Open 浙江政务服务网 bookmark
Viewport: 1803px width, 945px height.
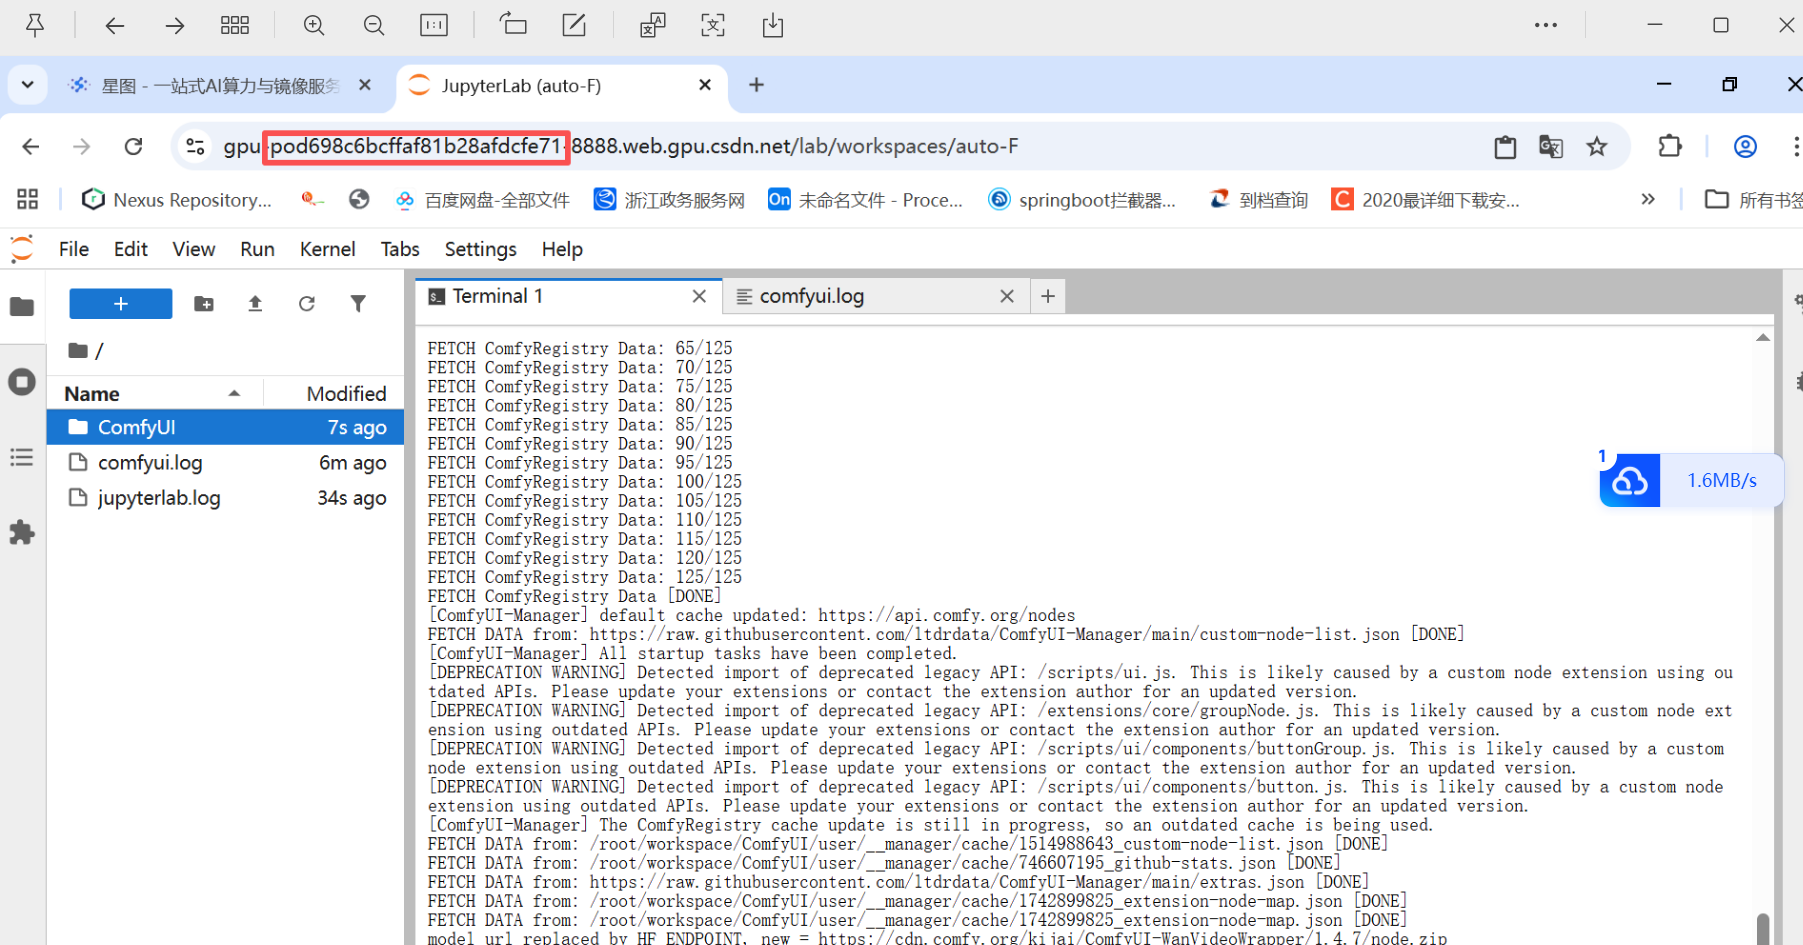click(670, 200)
